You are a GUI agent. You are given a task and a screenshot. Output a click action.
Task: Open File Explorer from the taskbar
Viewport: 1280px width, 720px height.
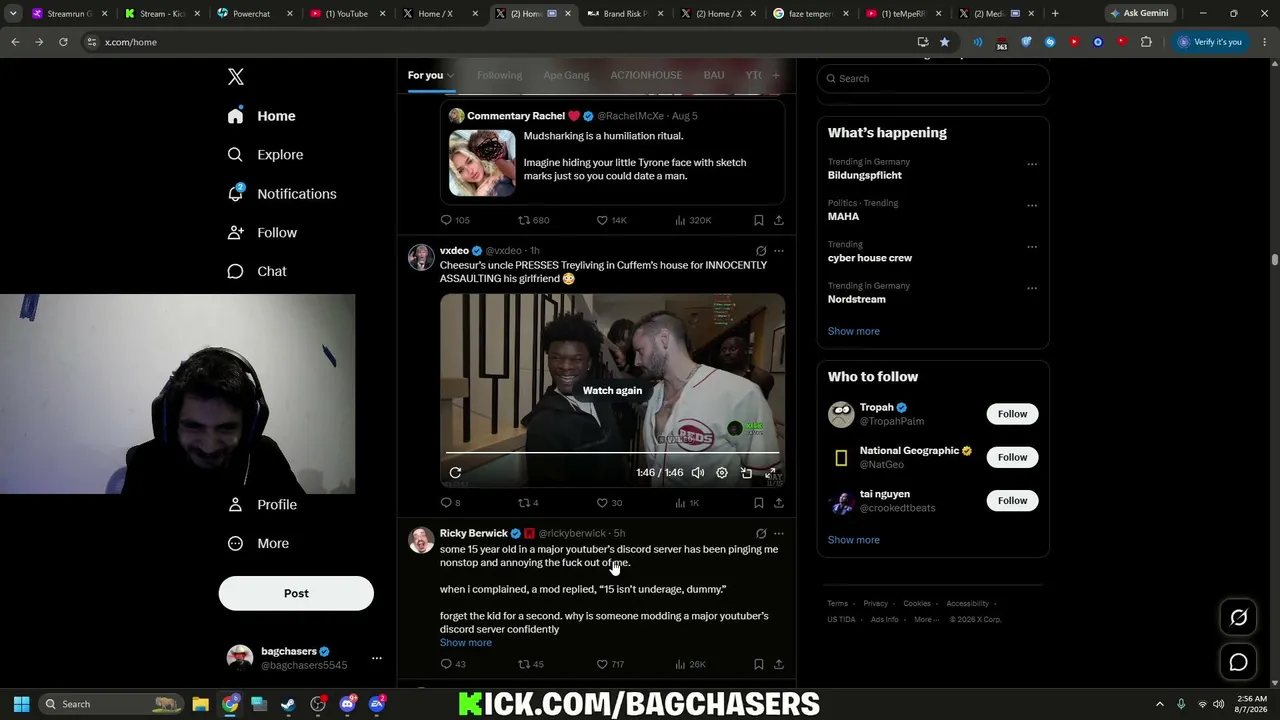coord(200,704)
